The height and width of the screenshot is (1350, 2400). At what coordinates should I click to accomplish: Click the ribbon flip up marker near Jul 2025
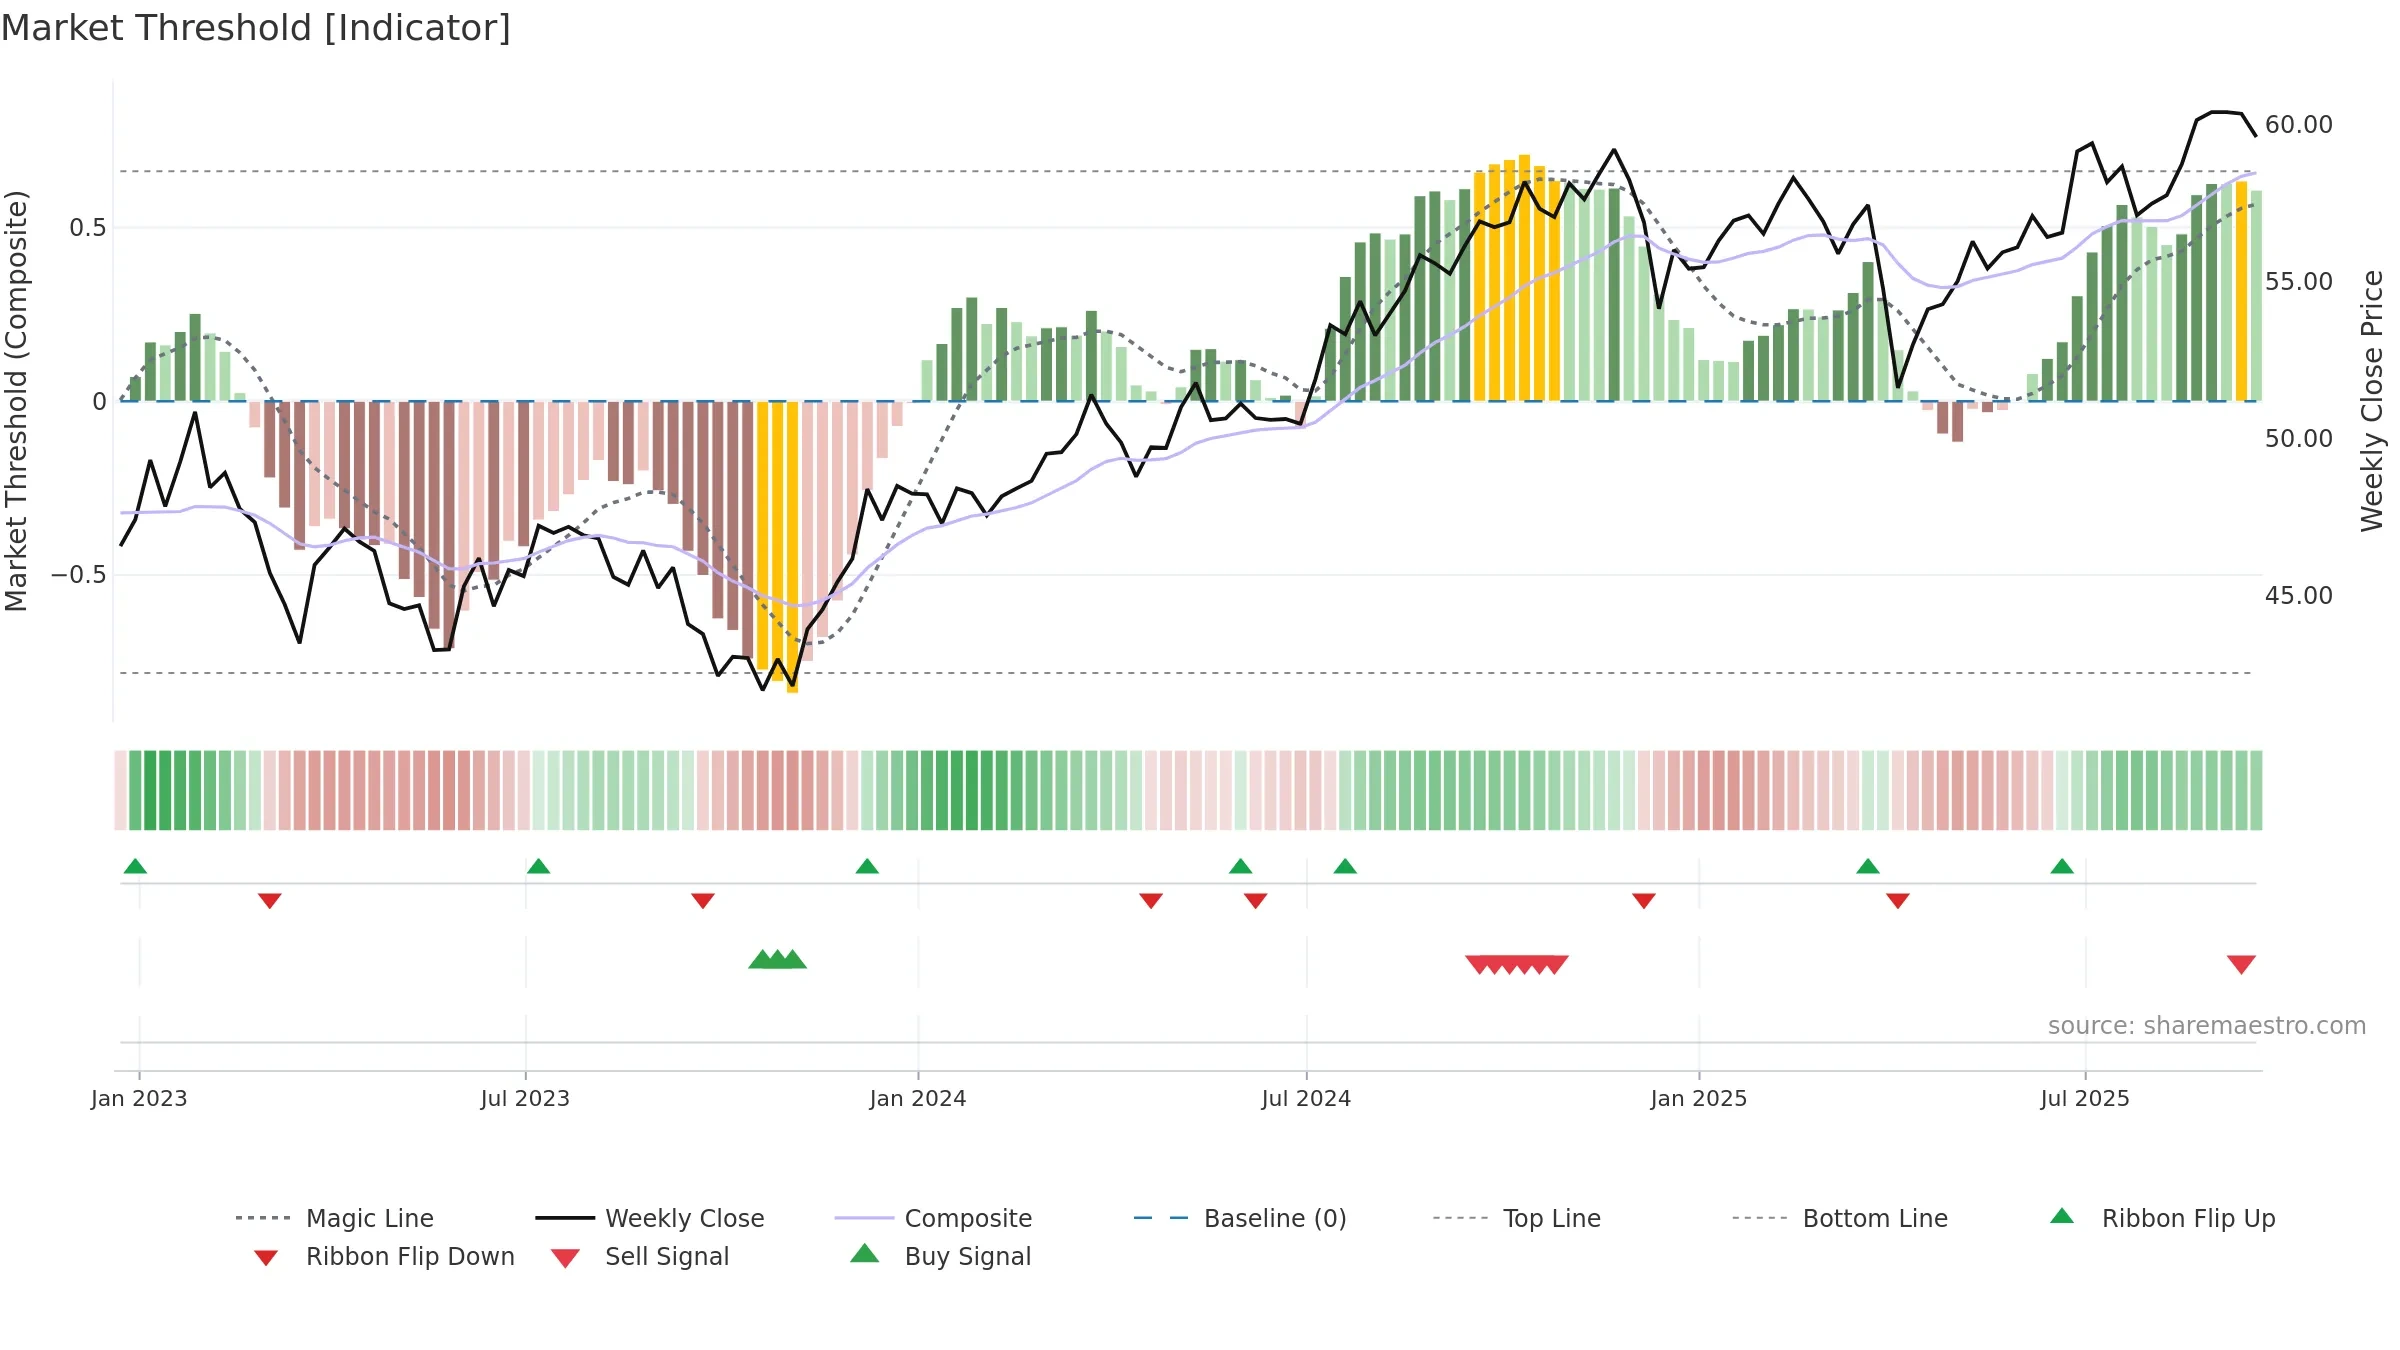point(2062,866)
